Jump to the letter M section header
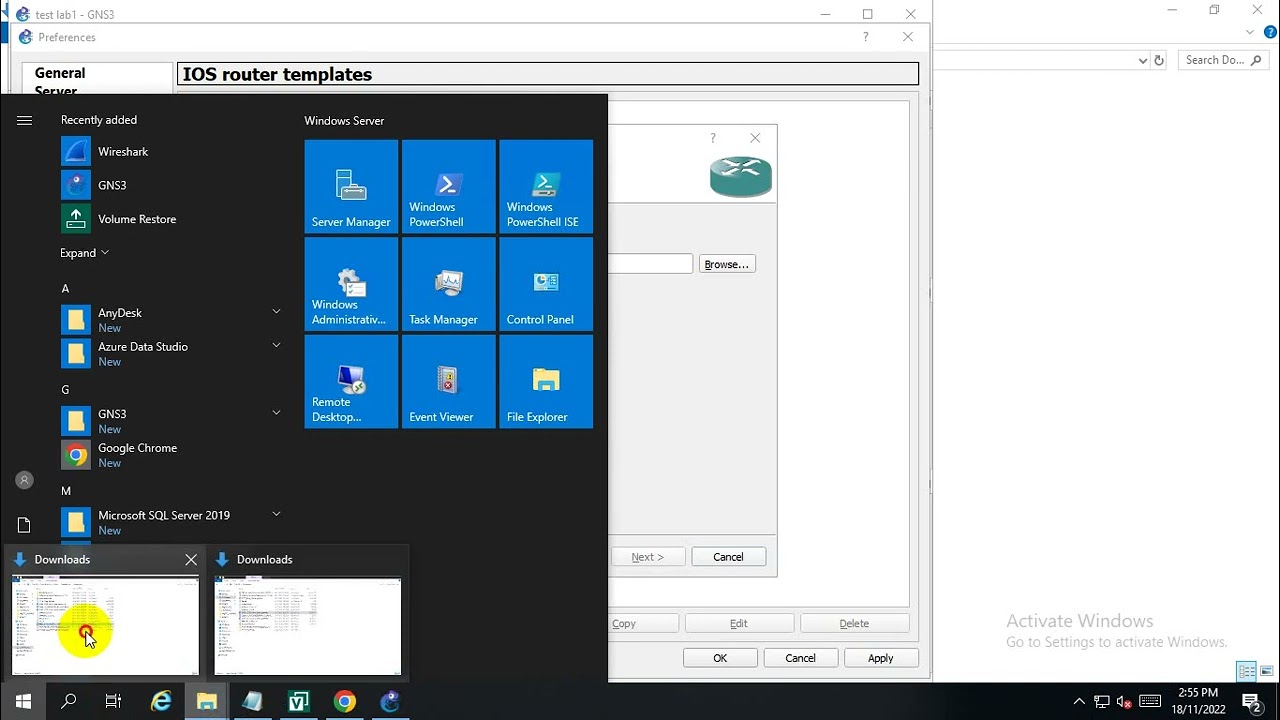 pos(66,491)
